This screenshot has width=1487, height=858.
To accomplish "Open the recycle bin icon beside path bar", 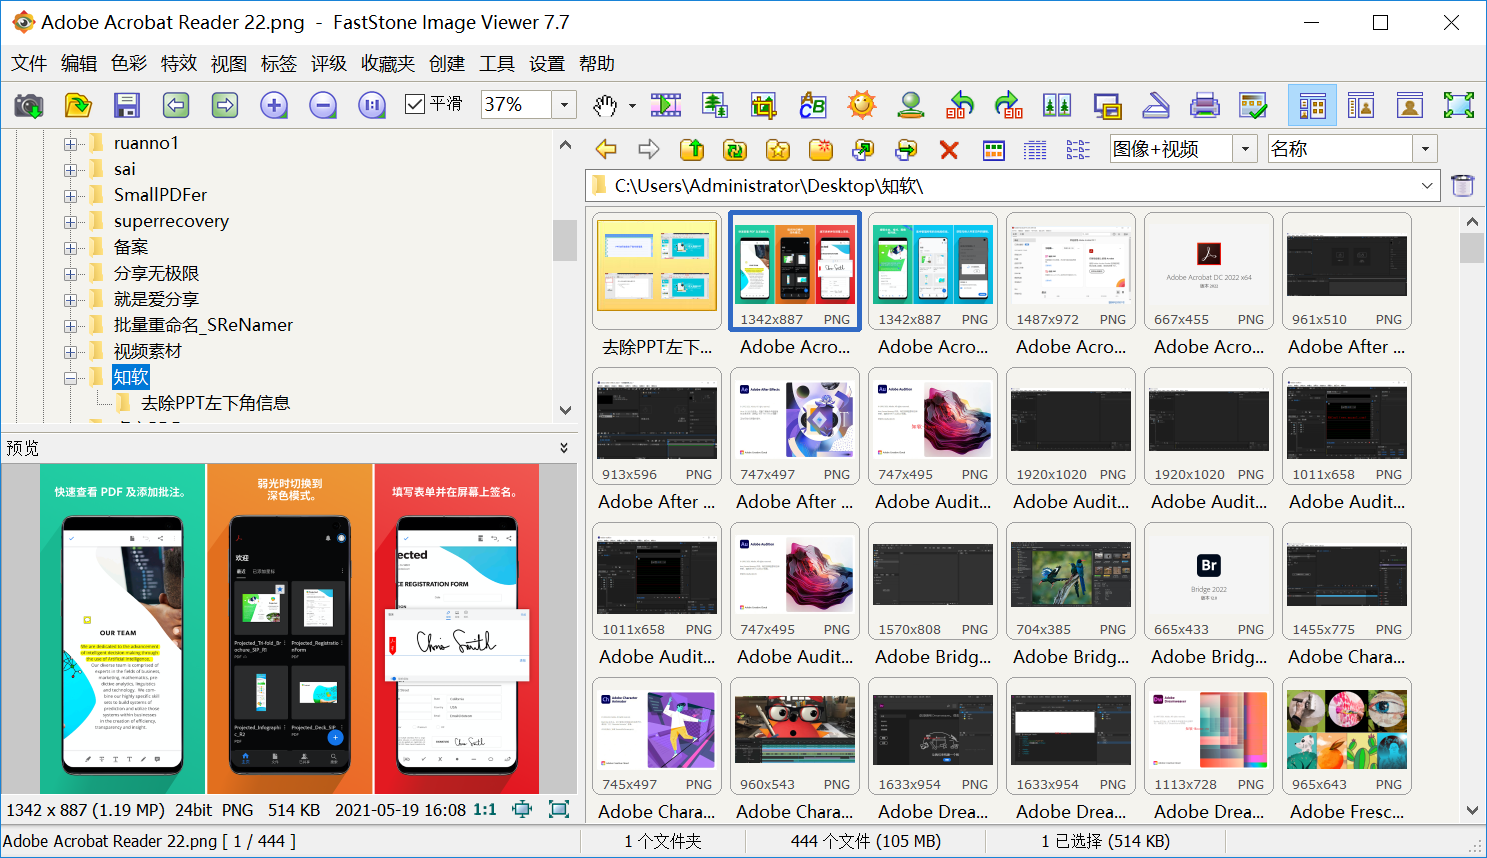I will [x=1463, y=185].
